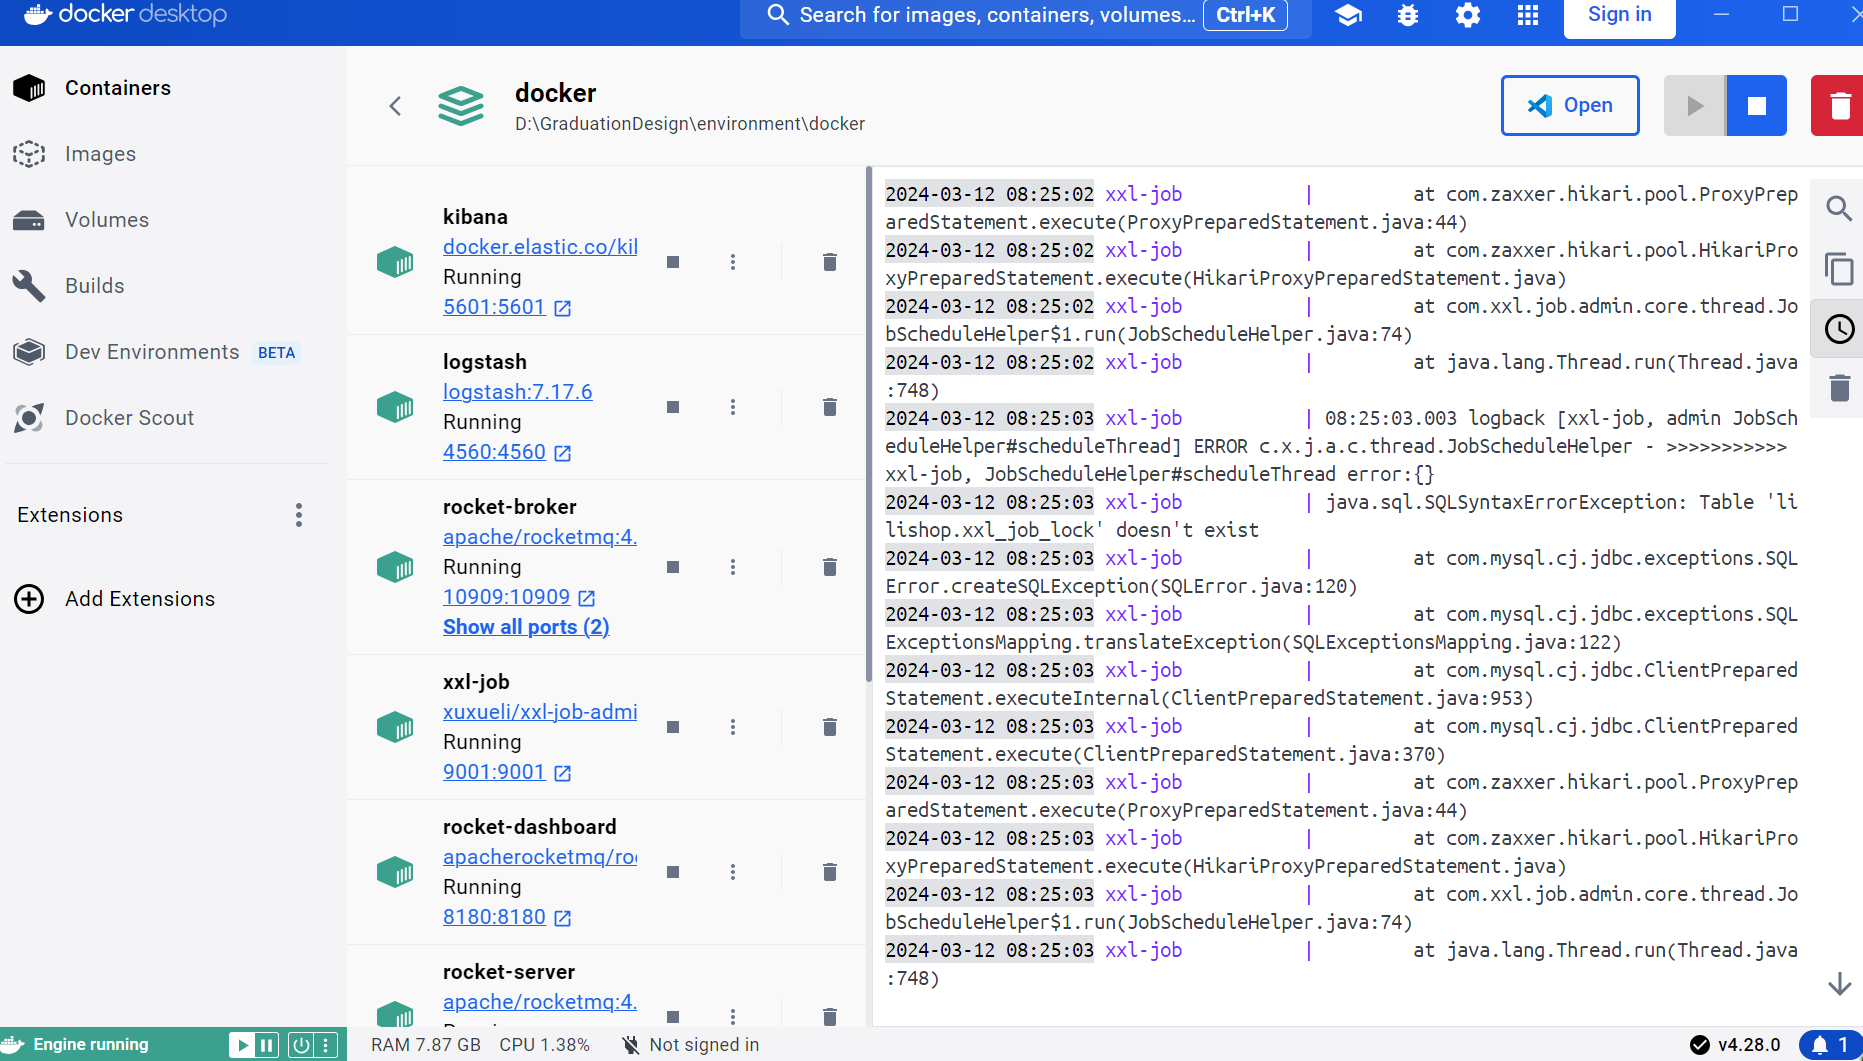Open the apps grid menu

[x=1528, y=15]
